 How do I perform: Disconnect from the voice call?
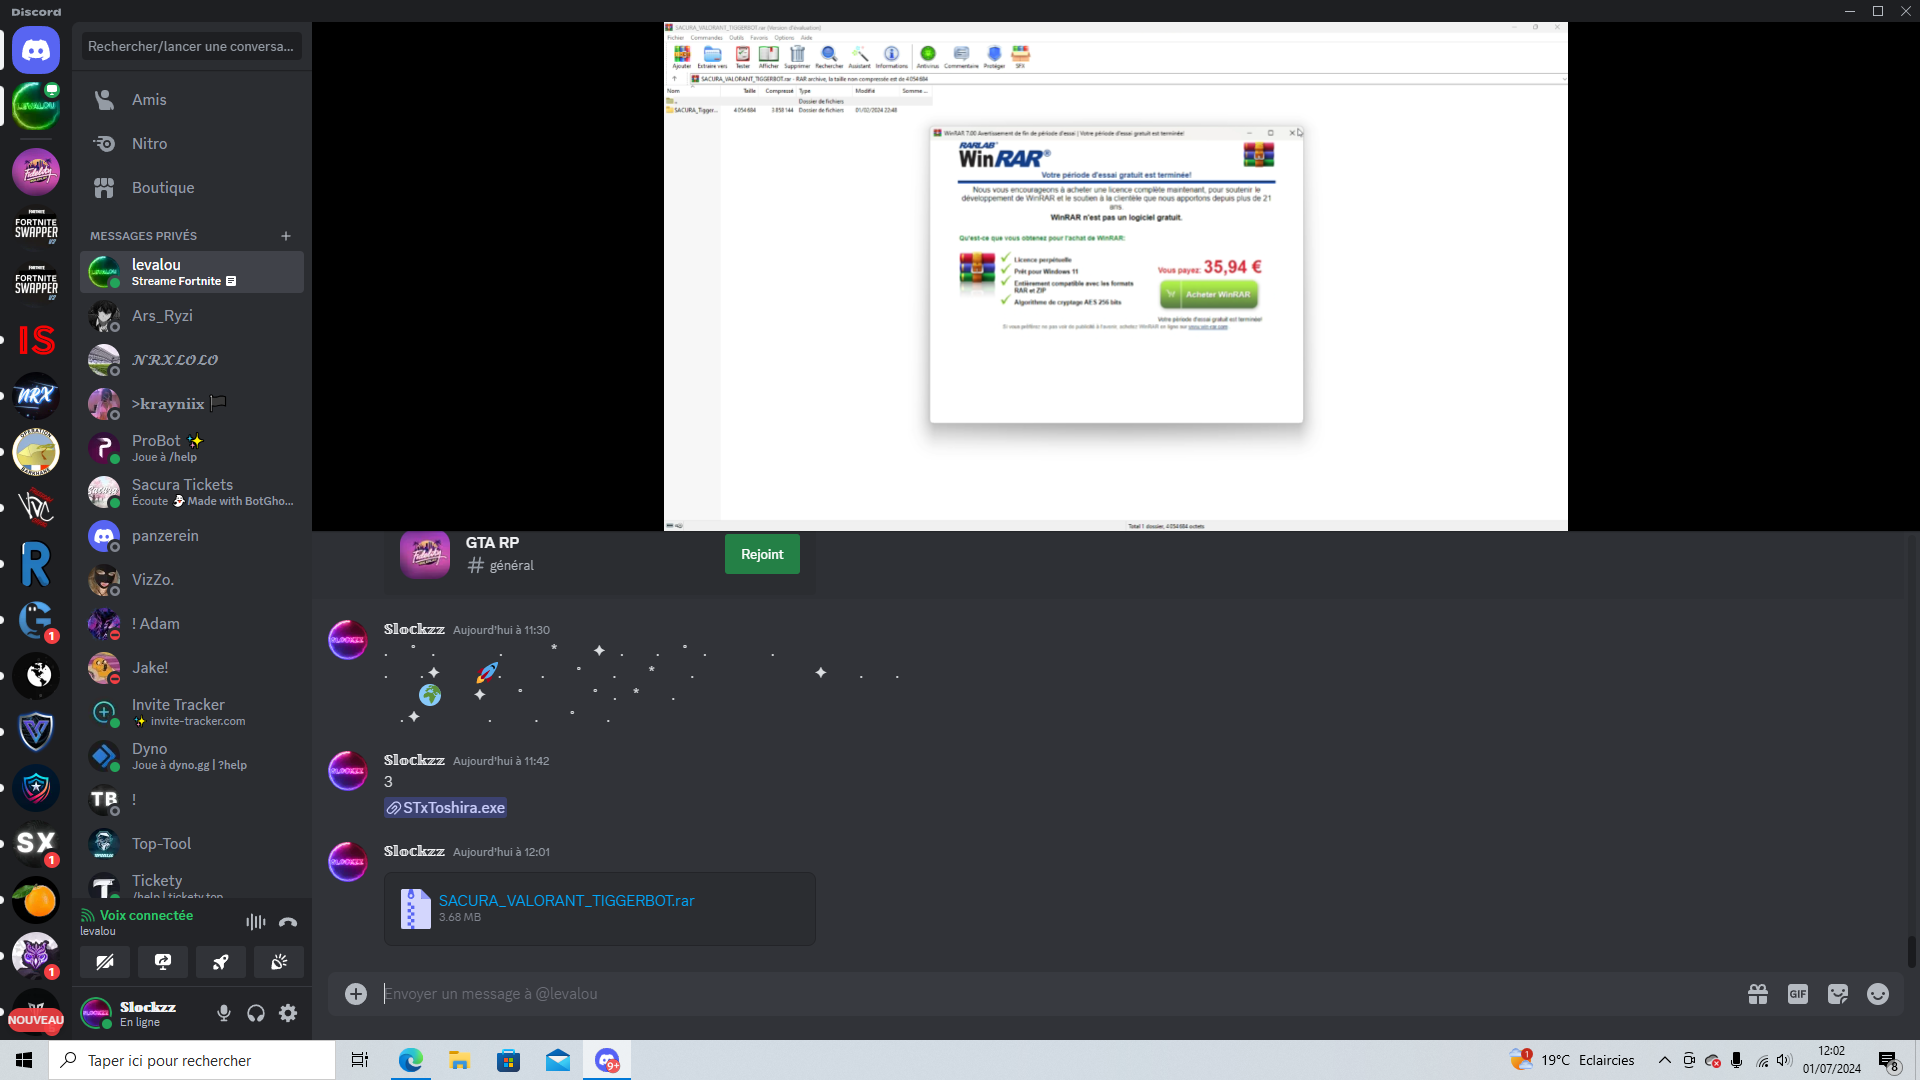click(288, 922)
